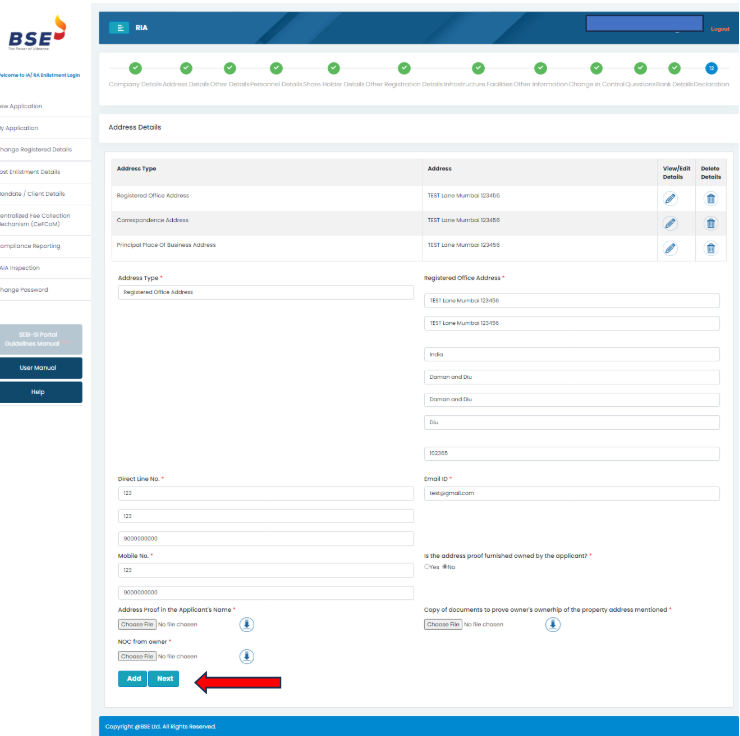The image size is (740, 736).
Task: Open Compliance Reporting in the sidebar
Action: [x=30, y=246]
